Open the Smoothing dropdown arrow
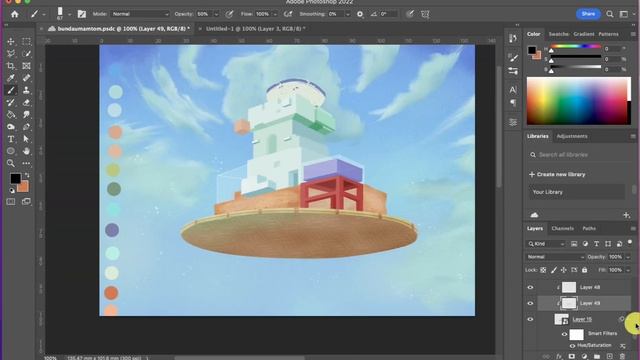Viewport: 640px width, 360px height. coord(348,14)
